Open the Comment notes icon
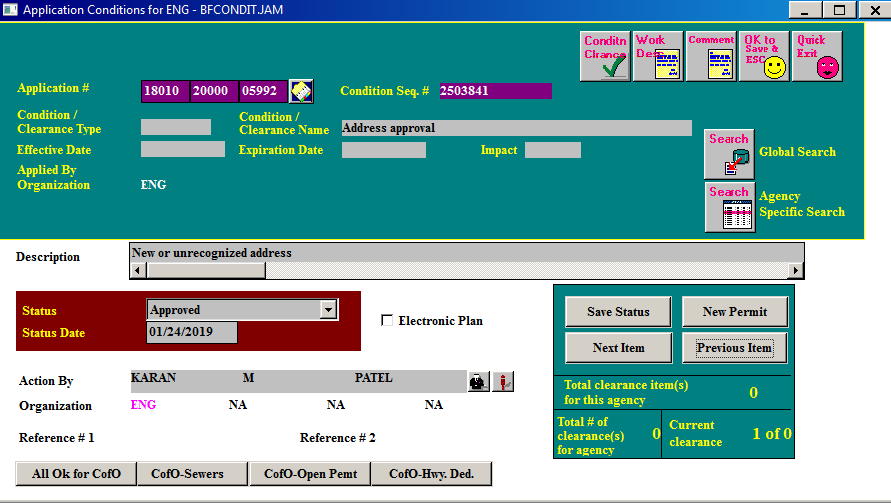This screenshot has width=891, height=503. pyautogui.click(x=711, y=56)
